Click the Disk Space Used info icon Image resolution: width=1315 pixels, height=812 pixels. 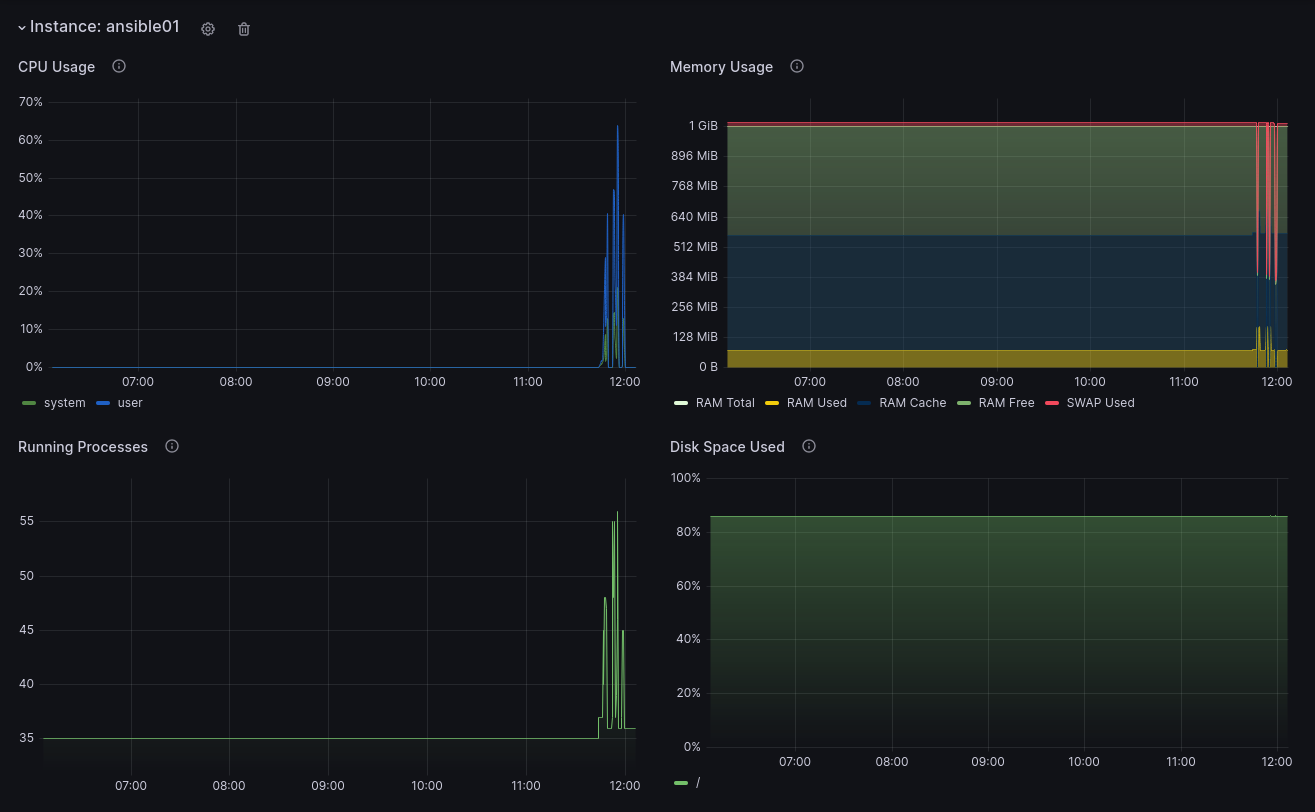[x=809, y=447]
